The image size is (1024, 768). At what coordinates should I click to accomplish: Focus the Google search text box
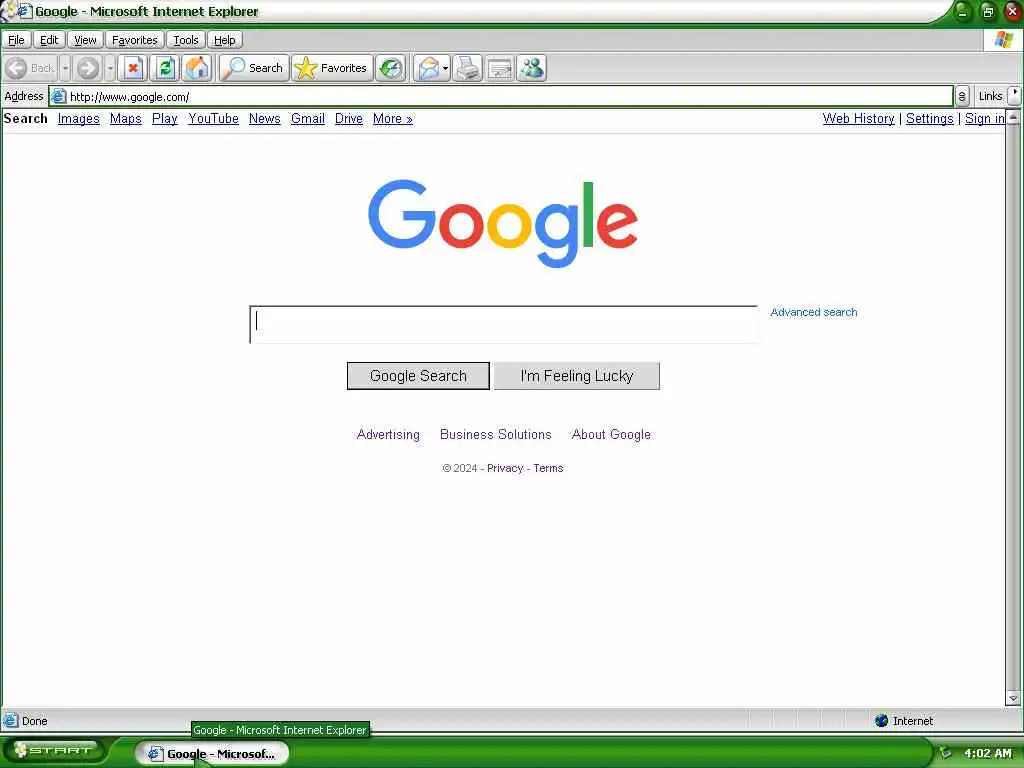[x=504, y=325]
